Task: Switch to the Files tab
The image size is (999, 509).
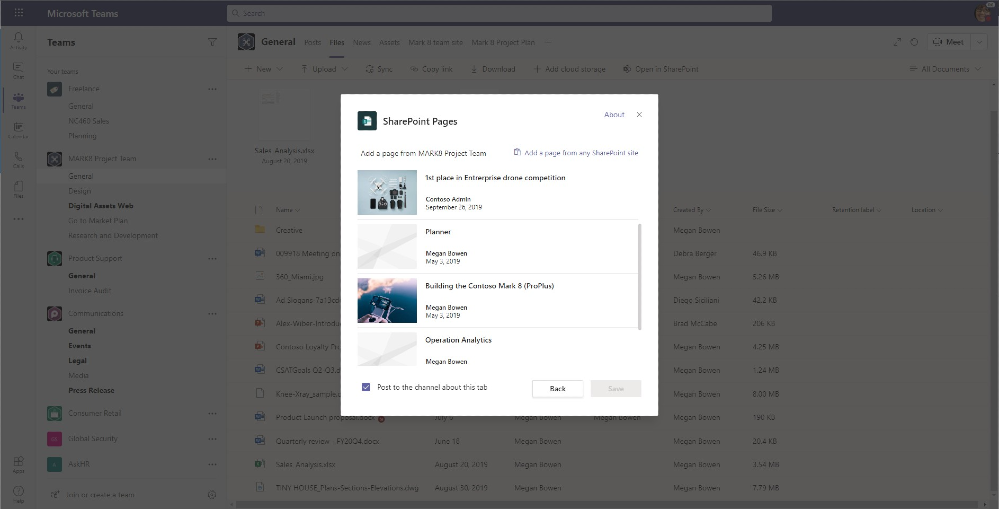Action: point(337,43)
